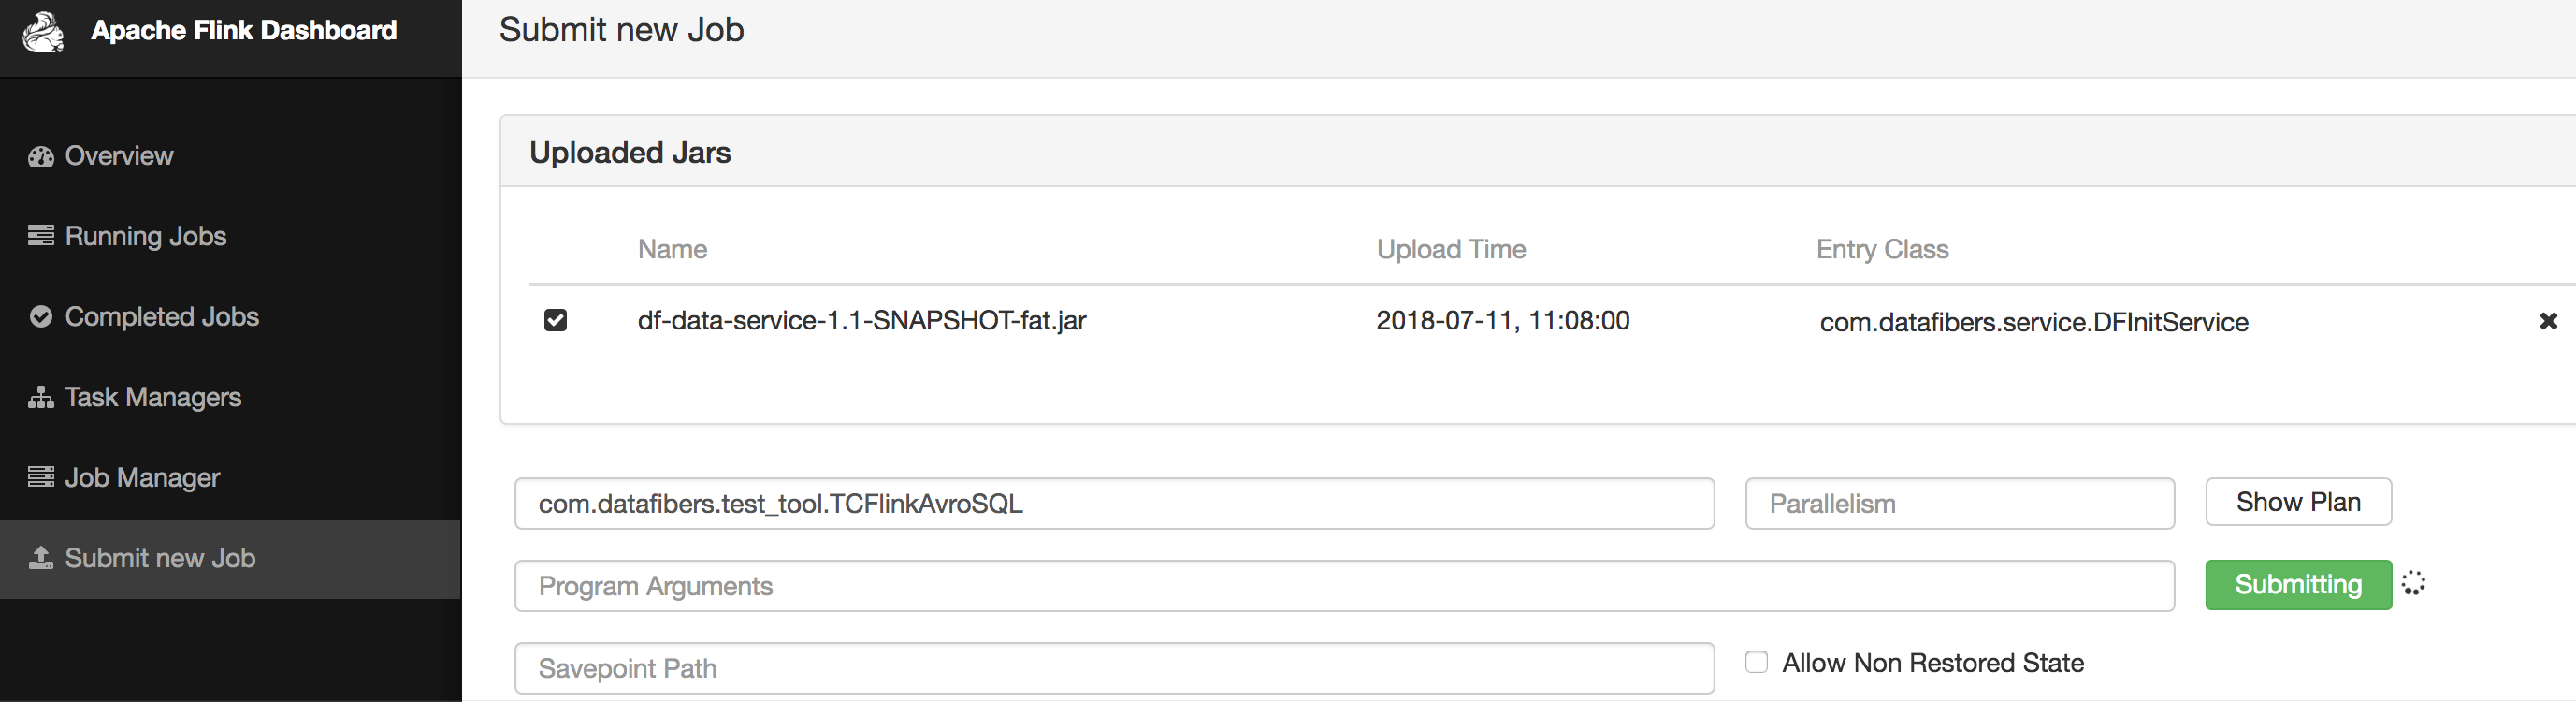The width and height of the screenshot is (2576, 702).
Task: Click the Submit new Job upload icon
Action: (41, 558)
